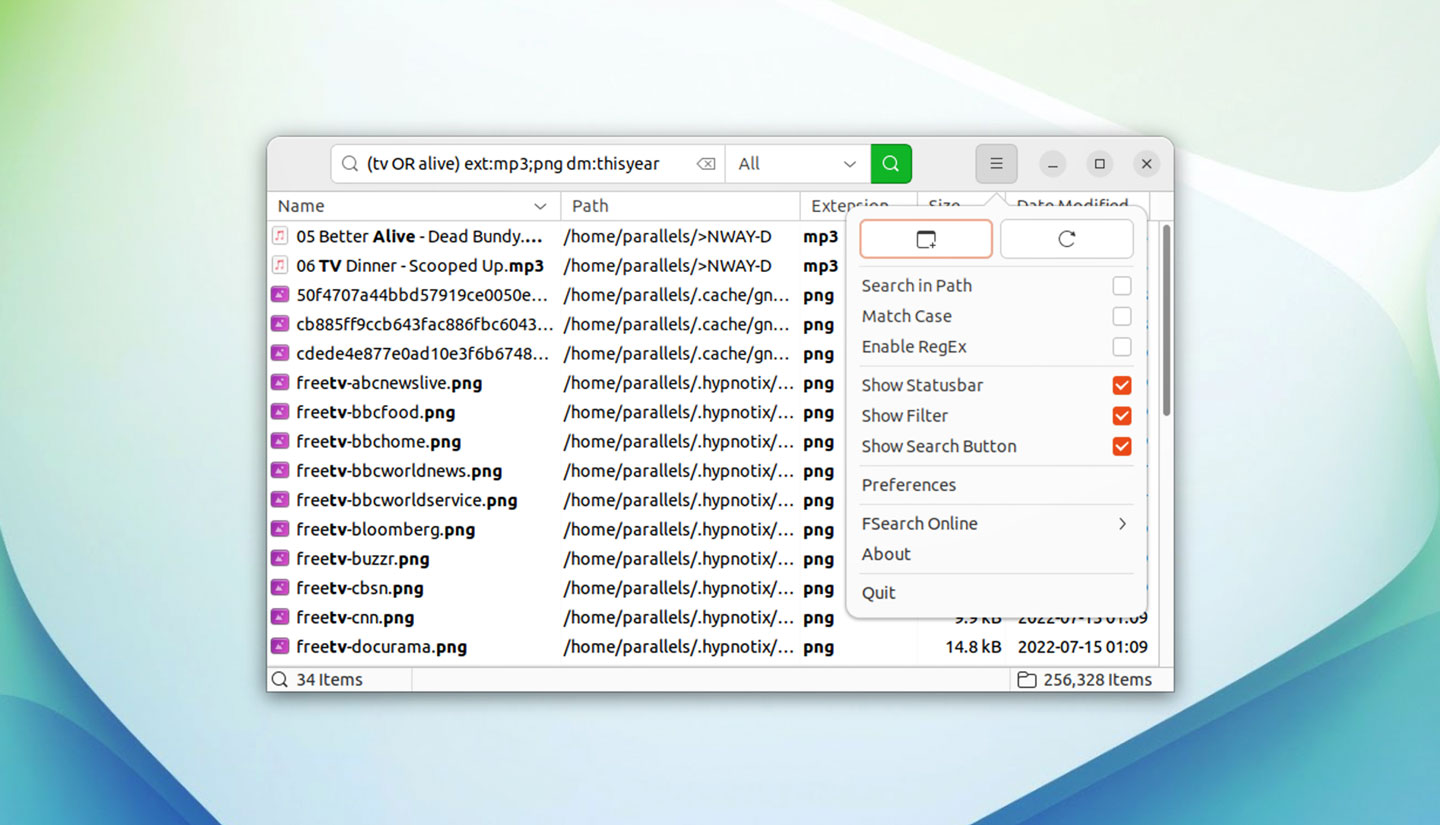Click the Name column sort arrow
The image size is (1440, 825).
540,206
